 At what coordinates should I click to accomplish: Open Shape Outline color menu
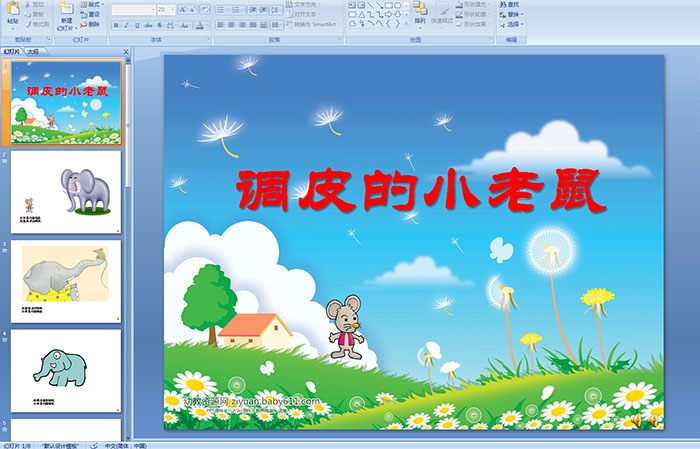pyautogui.click(x=473, y=14)
